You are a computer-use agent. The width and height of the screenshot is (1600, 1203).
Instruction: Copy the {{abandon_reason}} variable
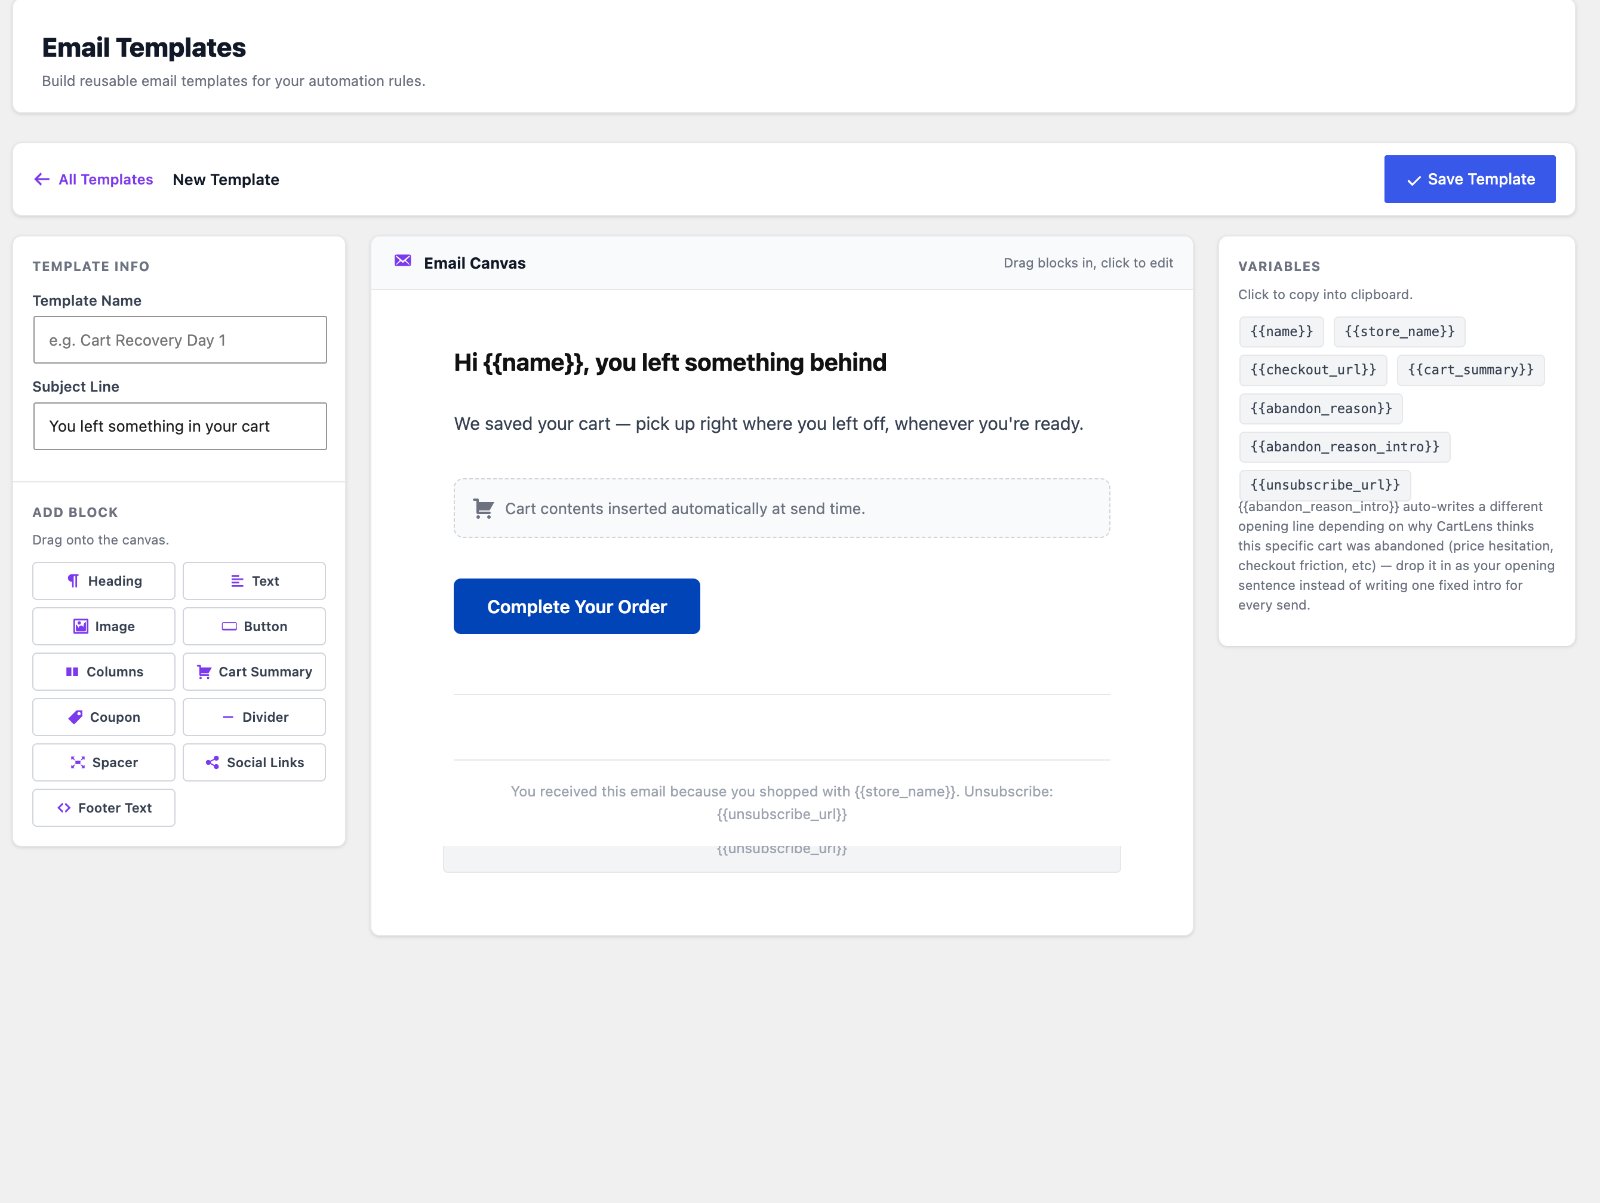click(x=1321, y=409)
